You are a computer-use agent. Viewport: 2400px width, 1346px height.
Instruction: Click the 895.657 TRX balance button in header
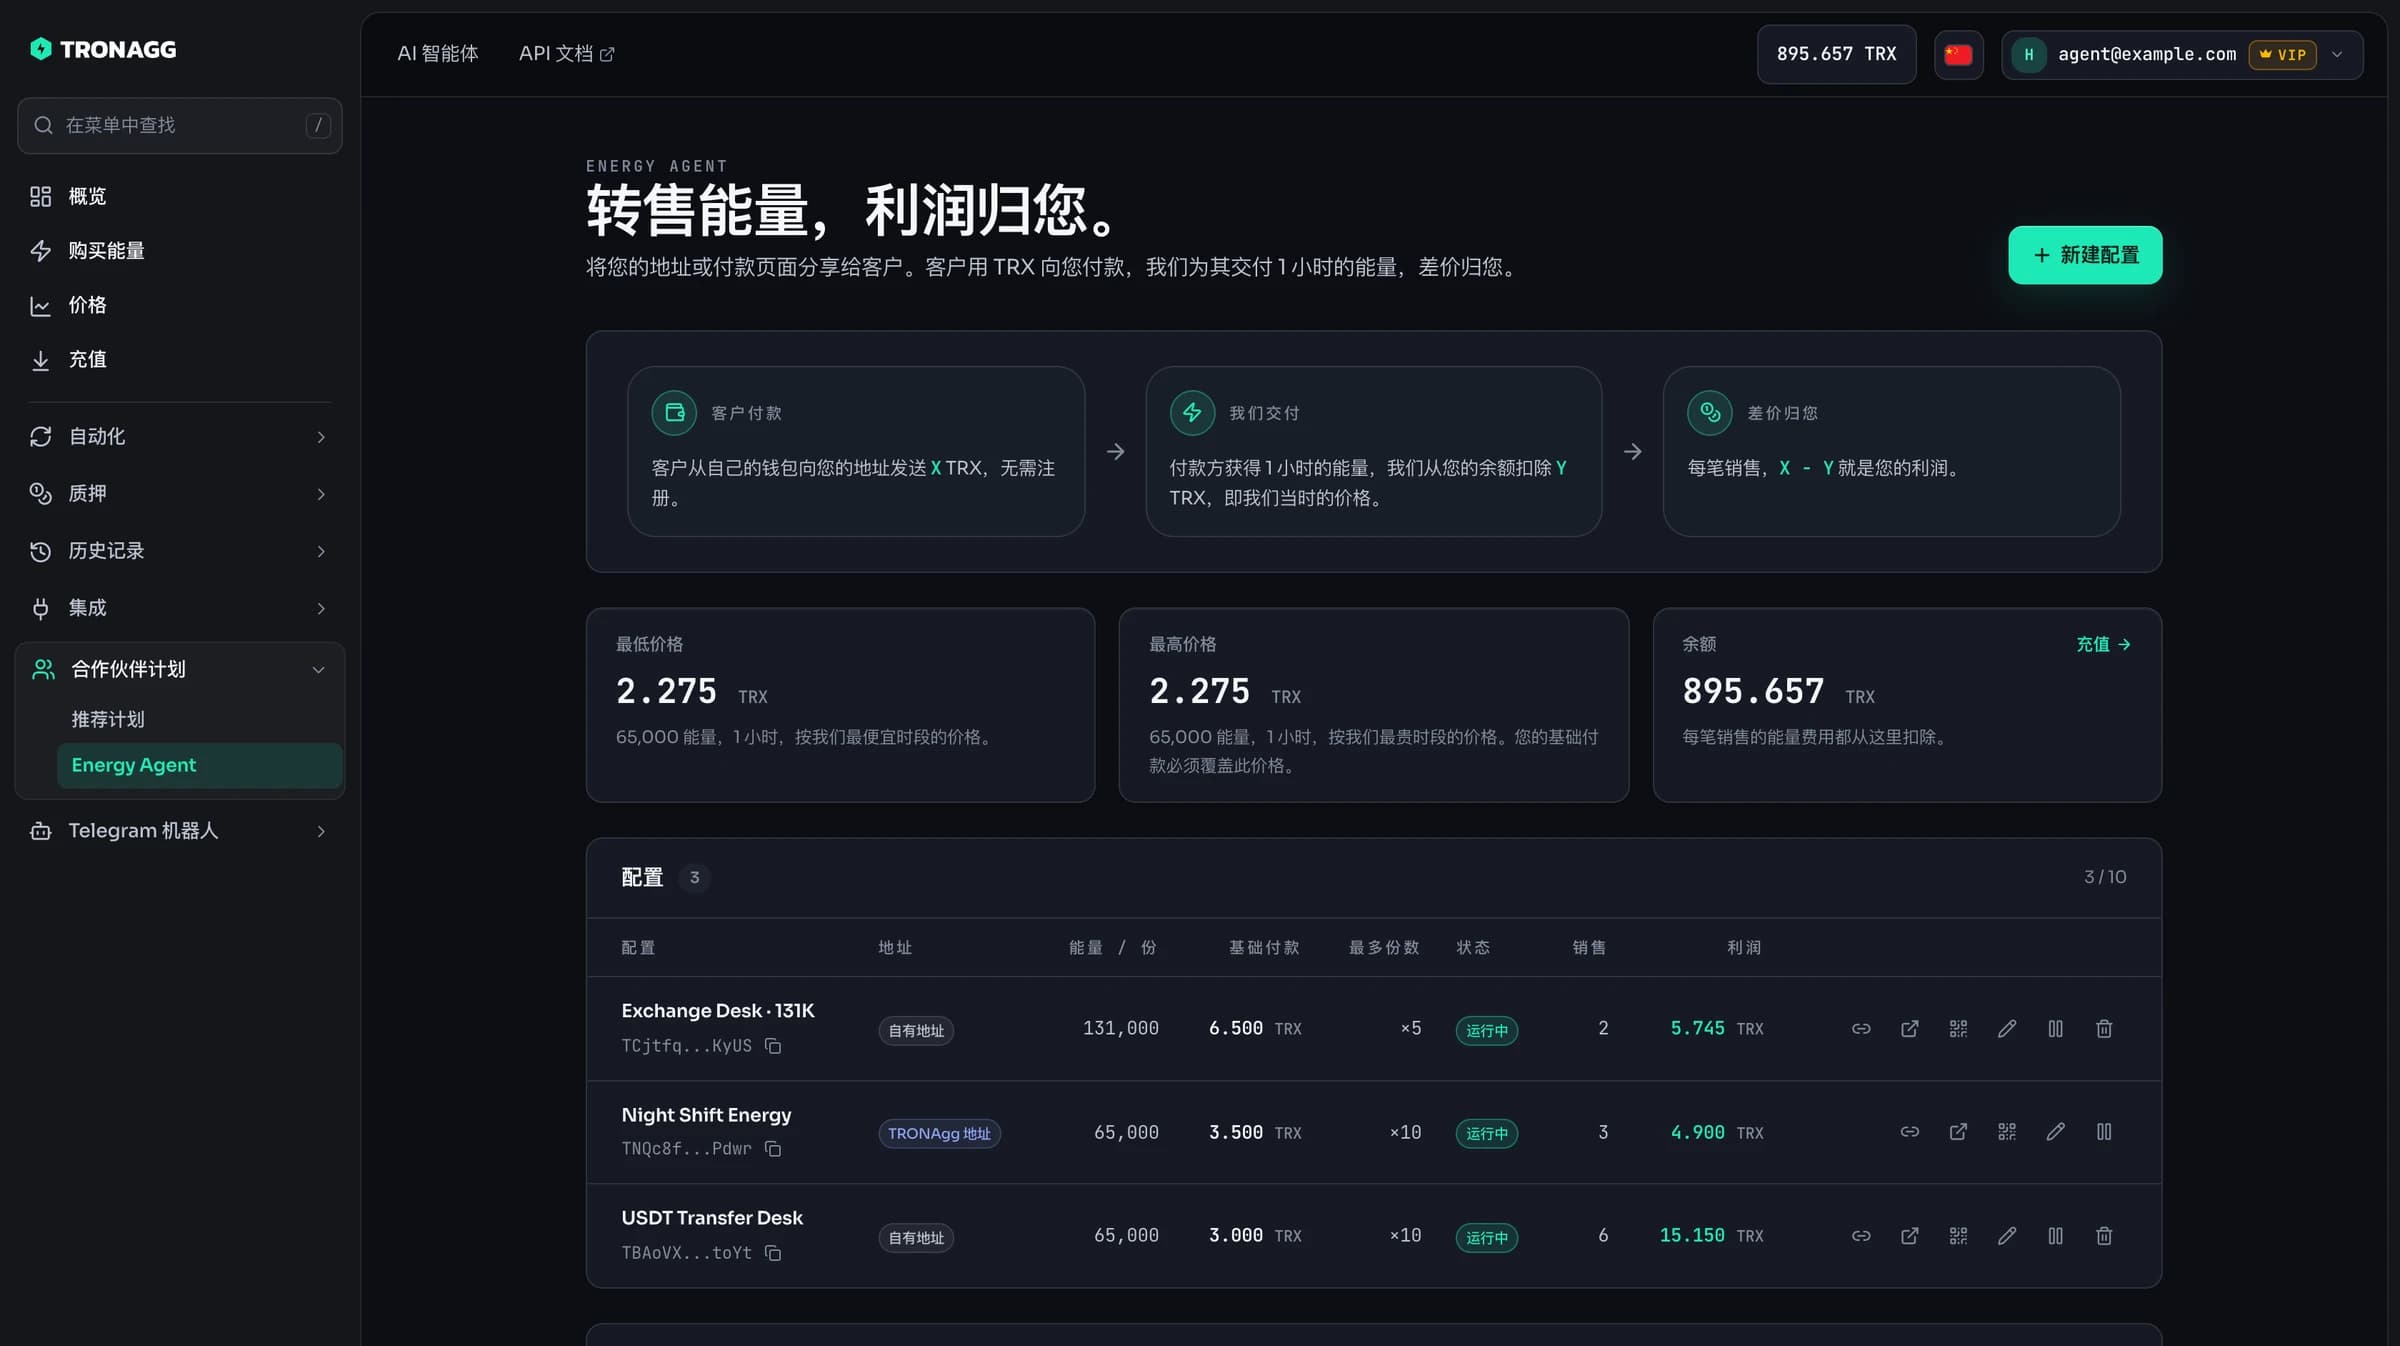(x=1836, y=54)
